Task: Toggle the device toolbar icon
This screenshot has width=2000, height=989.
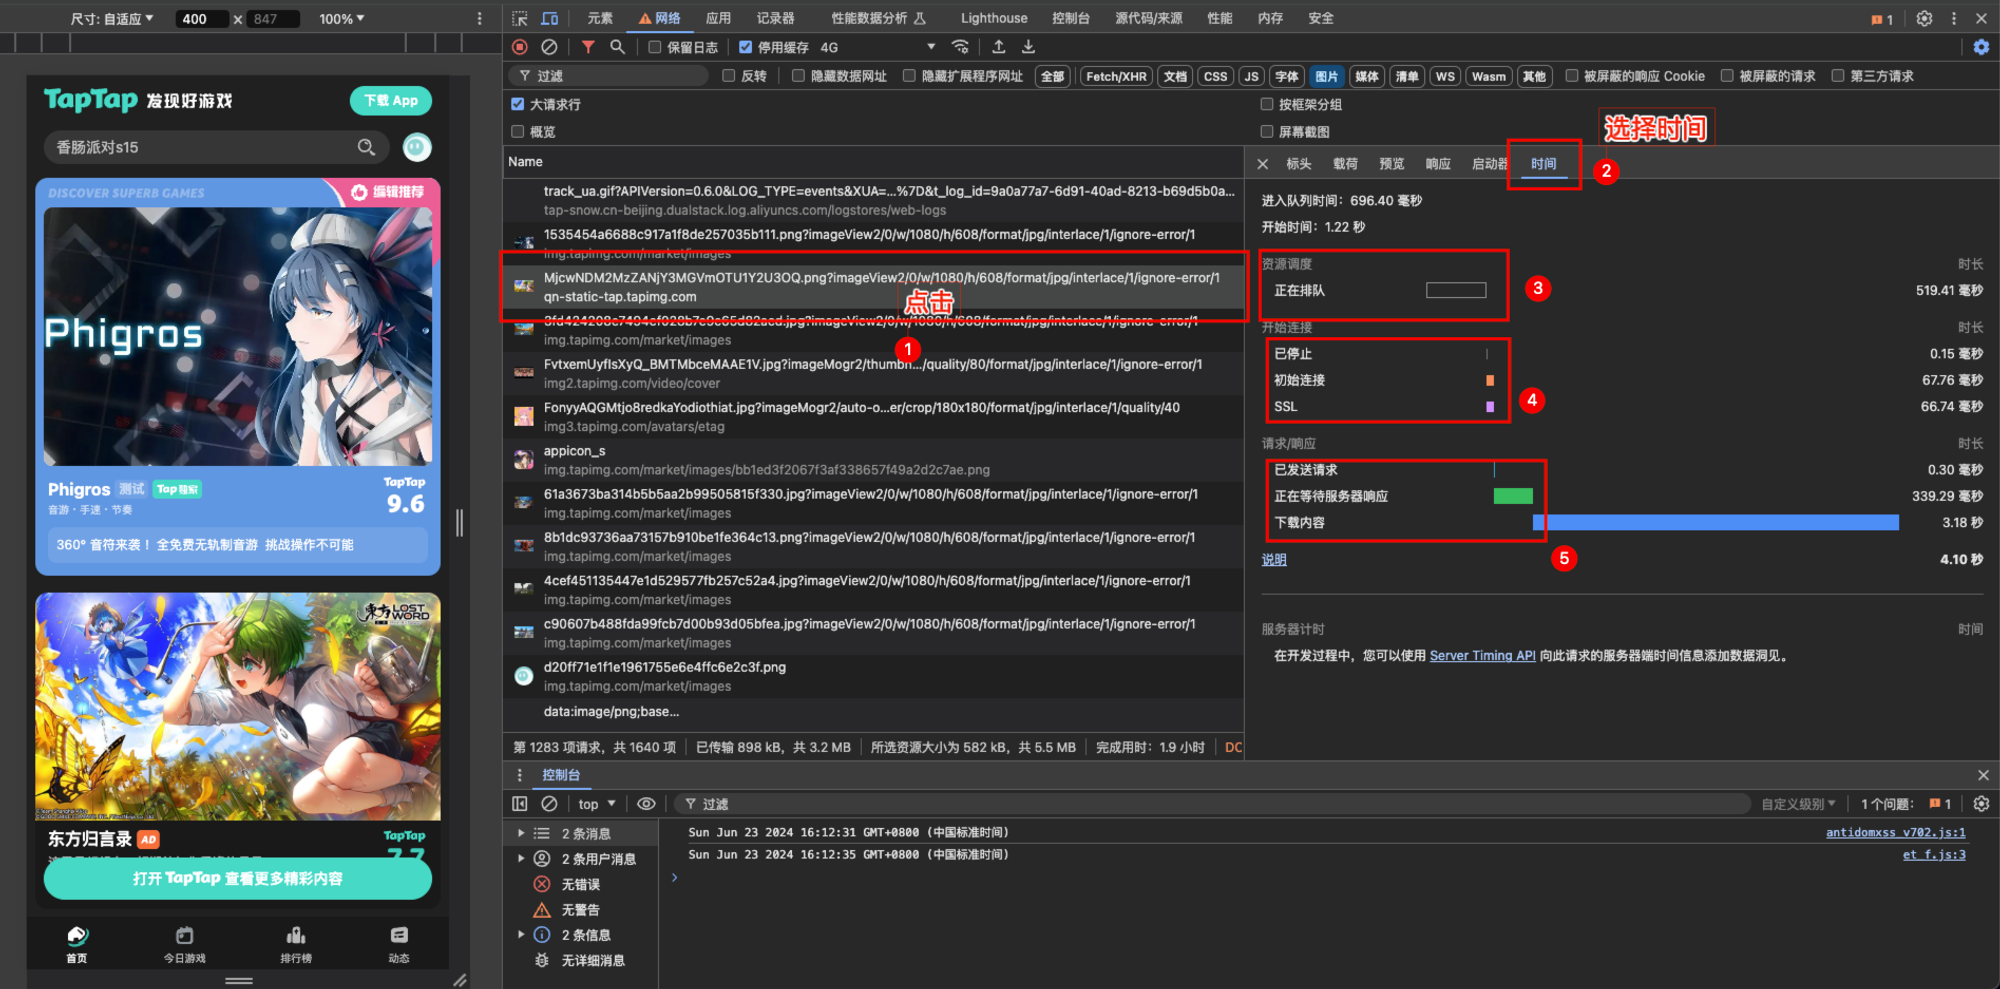Action: [549, 18]
